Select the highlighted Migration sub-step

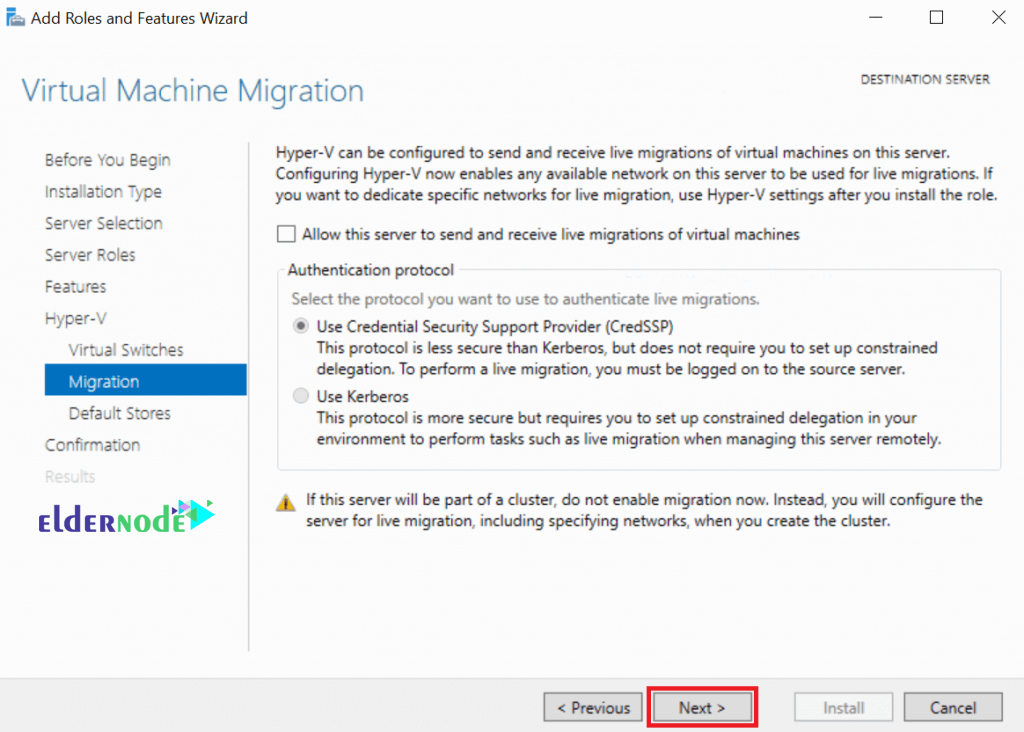146,380
